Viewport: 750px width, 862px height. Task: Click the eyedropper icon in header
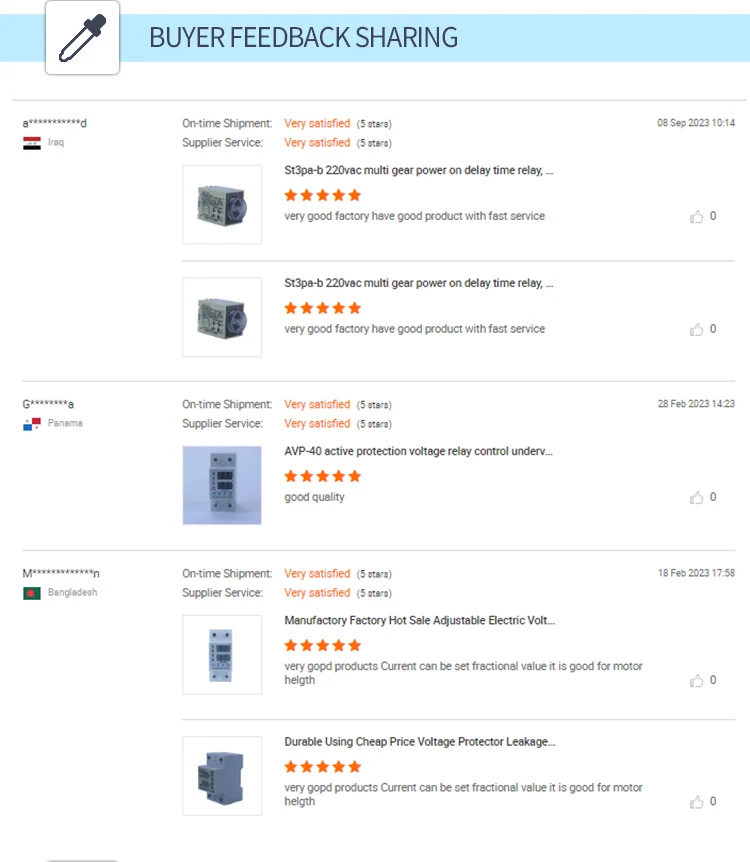pos(82,37)
